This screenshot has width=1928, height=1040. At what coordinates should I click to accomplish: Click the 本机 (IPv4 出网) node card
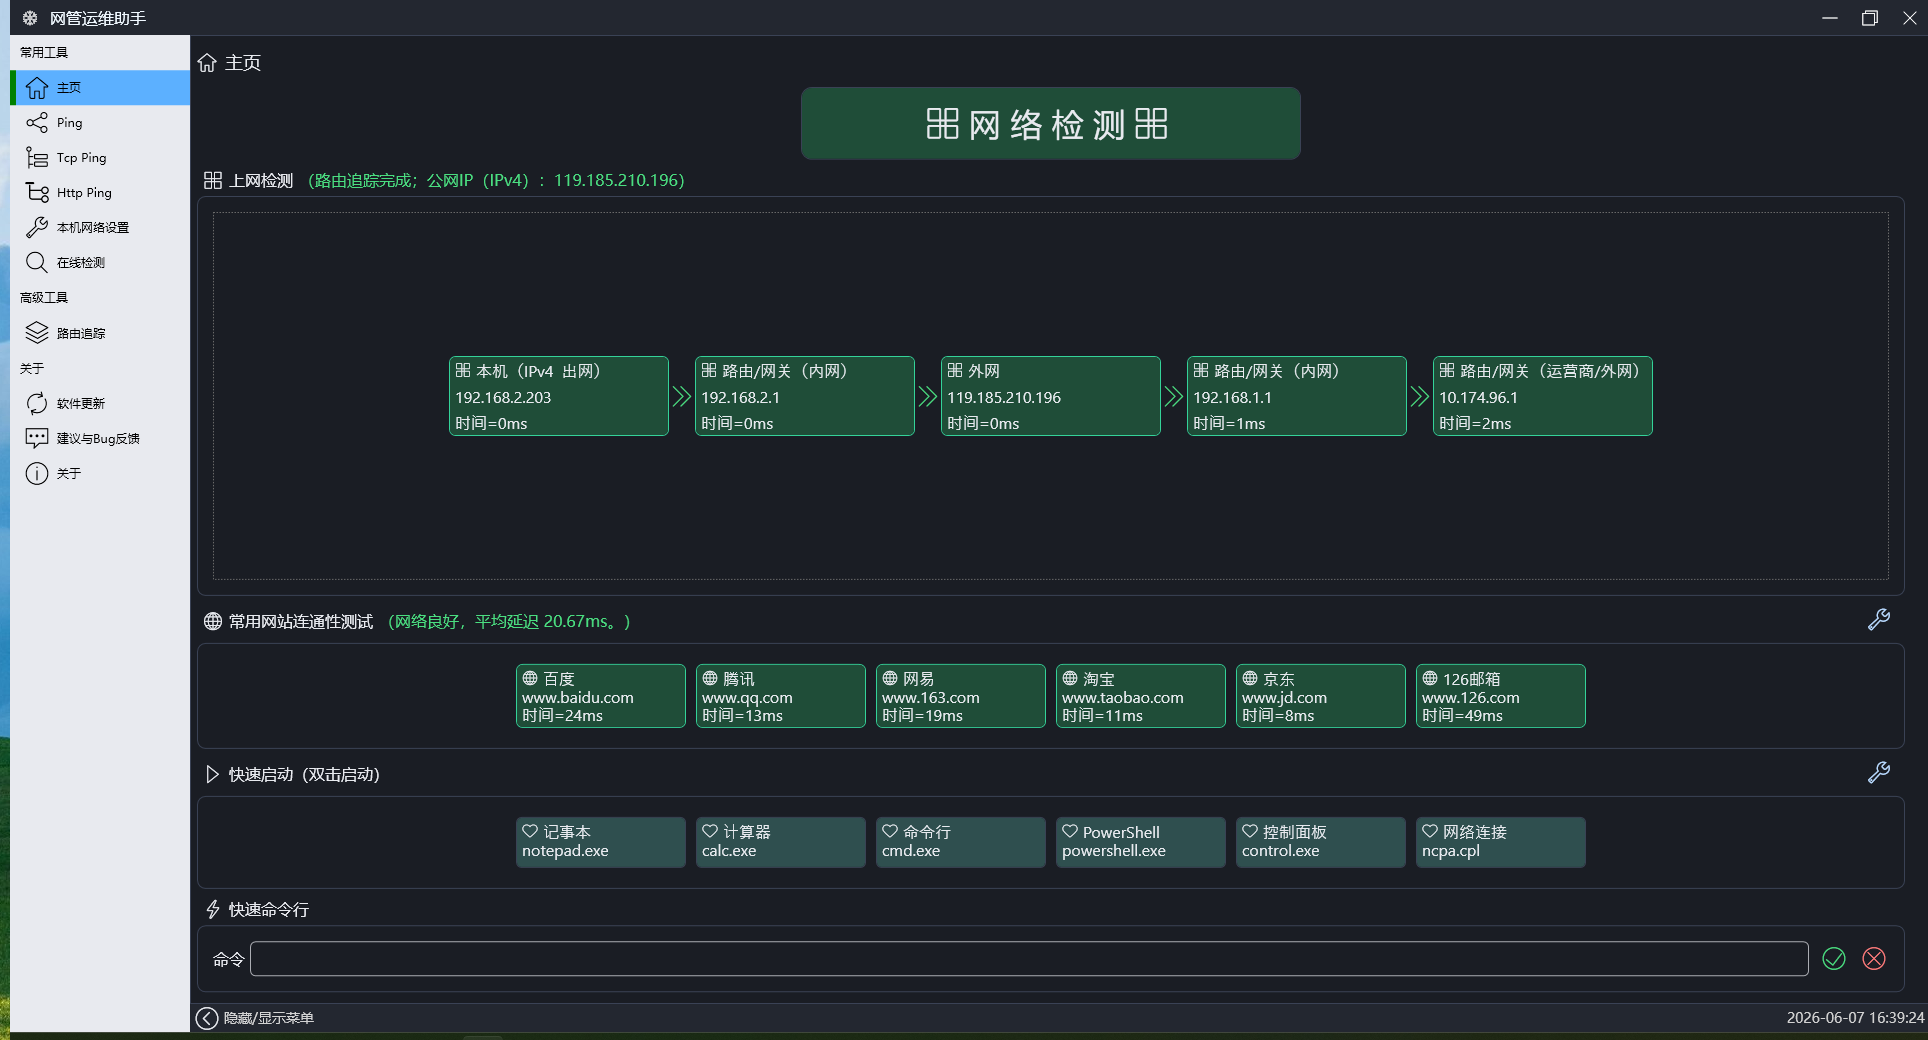coord(559,396)
